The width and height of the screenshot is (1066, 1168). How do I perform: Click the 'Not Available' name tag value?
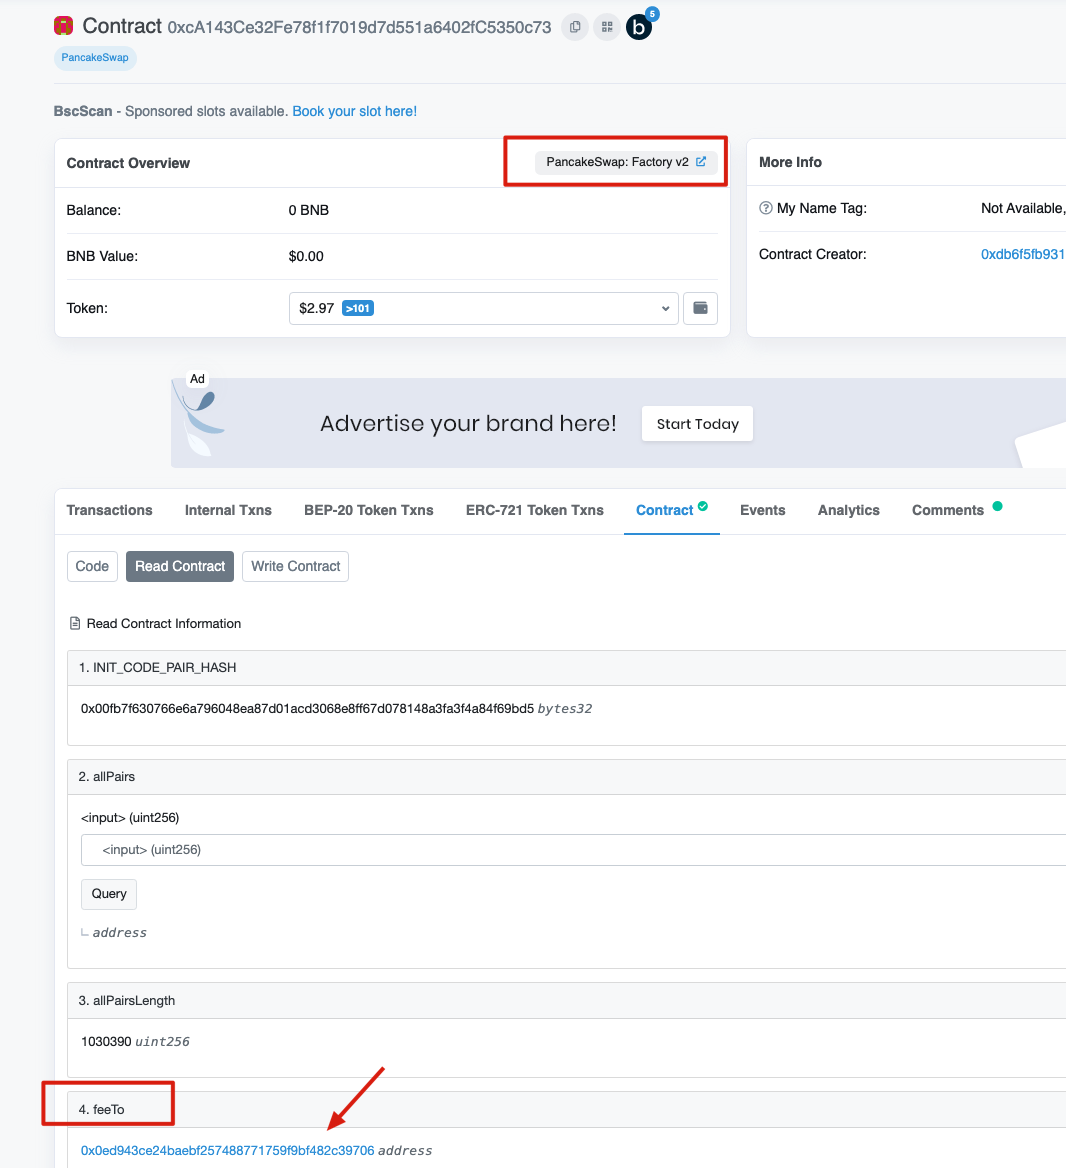(1023, 209)
